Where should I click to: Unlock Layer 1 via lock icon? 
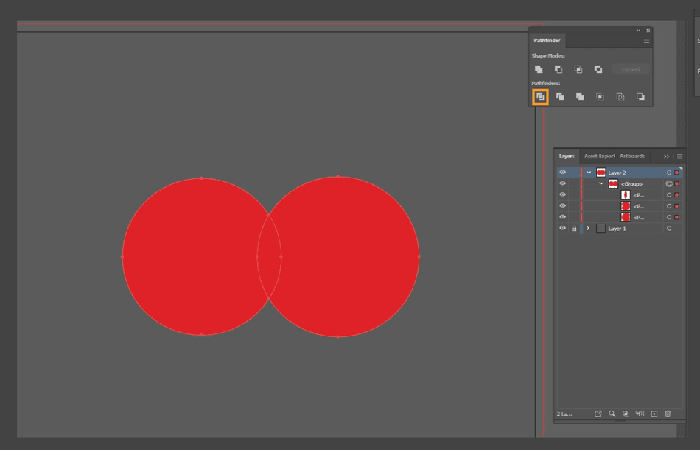click(x=574, y=229)
